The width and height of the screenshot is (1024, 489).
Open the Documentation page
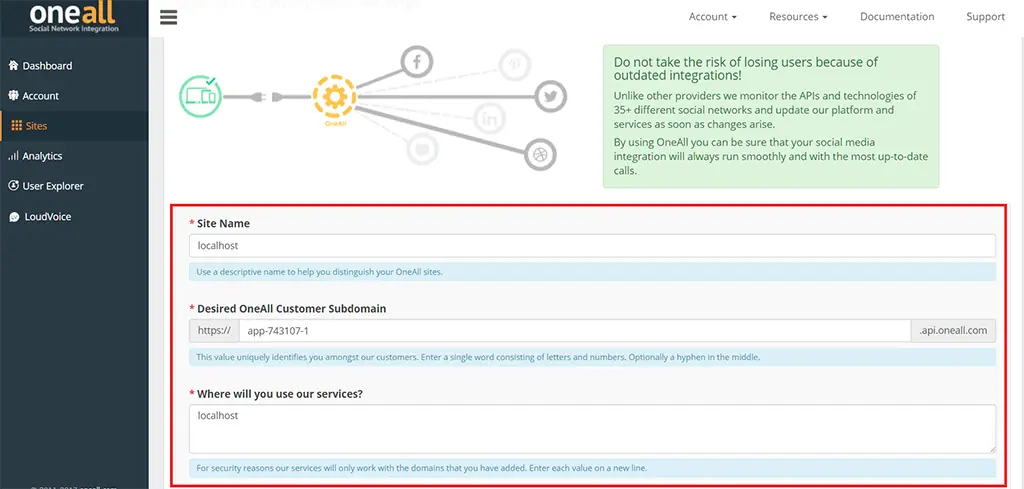pos(897,16)
